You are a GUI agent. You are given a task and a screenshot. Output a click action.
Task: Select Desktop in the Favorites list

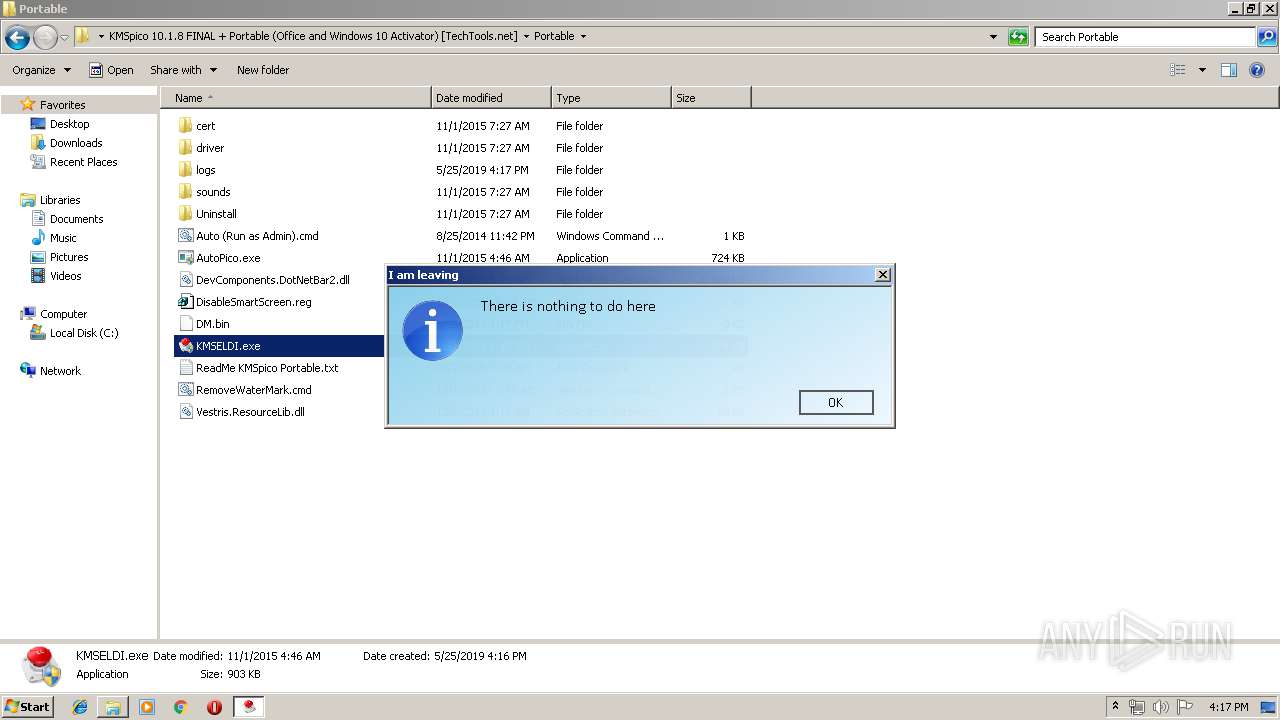tap(69, 124)
